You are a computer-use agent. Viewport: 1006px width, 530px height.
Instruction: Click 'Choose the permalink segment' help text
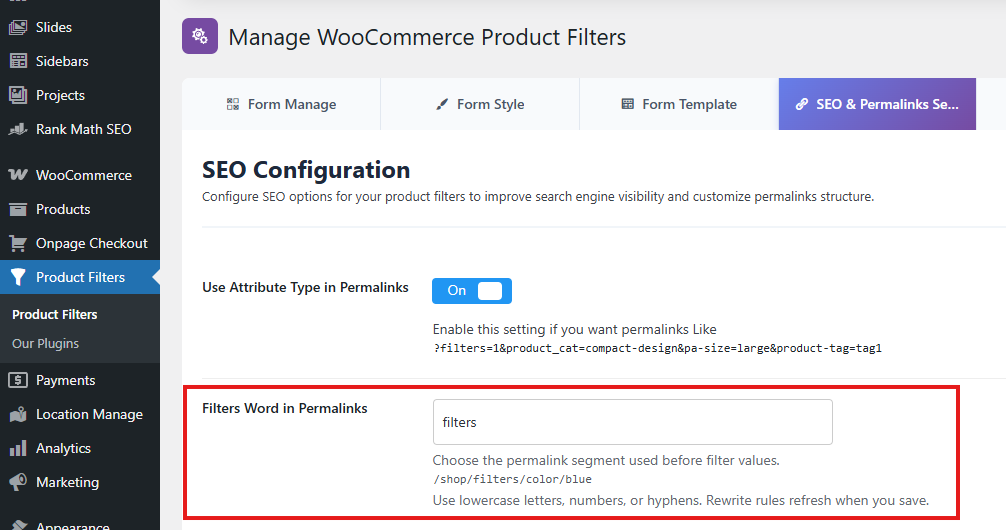click(606, 460)
